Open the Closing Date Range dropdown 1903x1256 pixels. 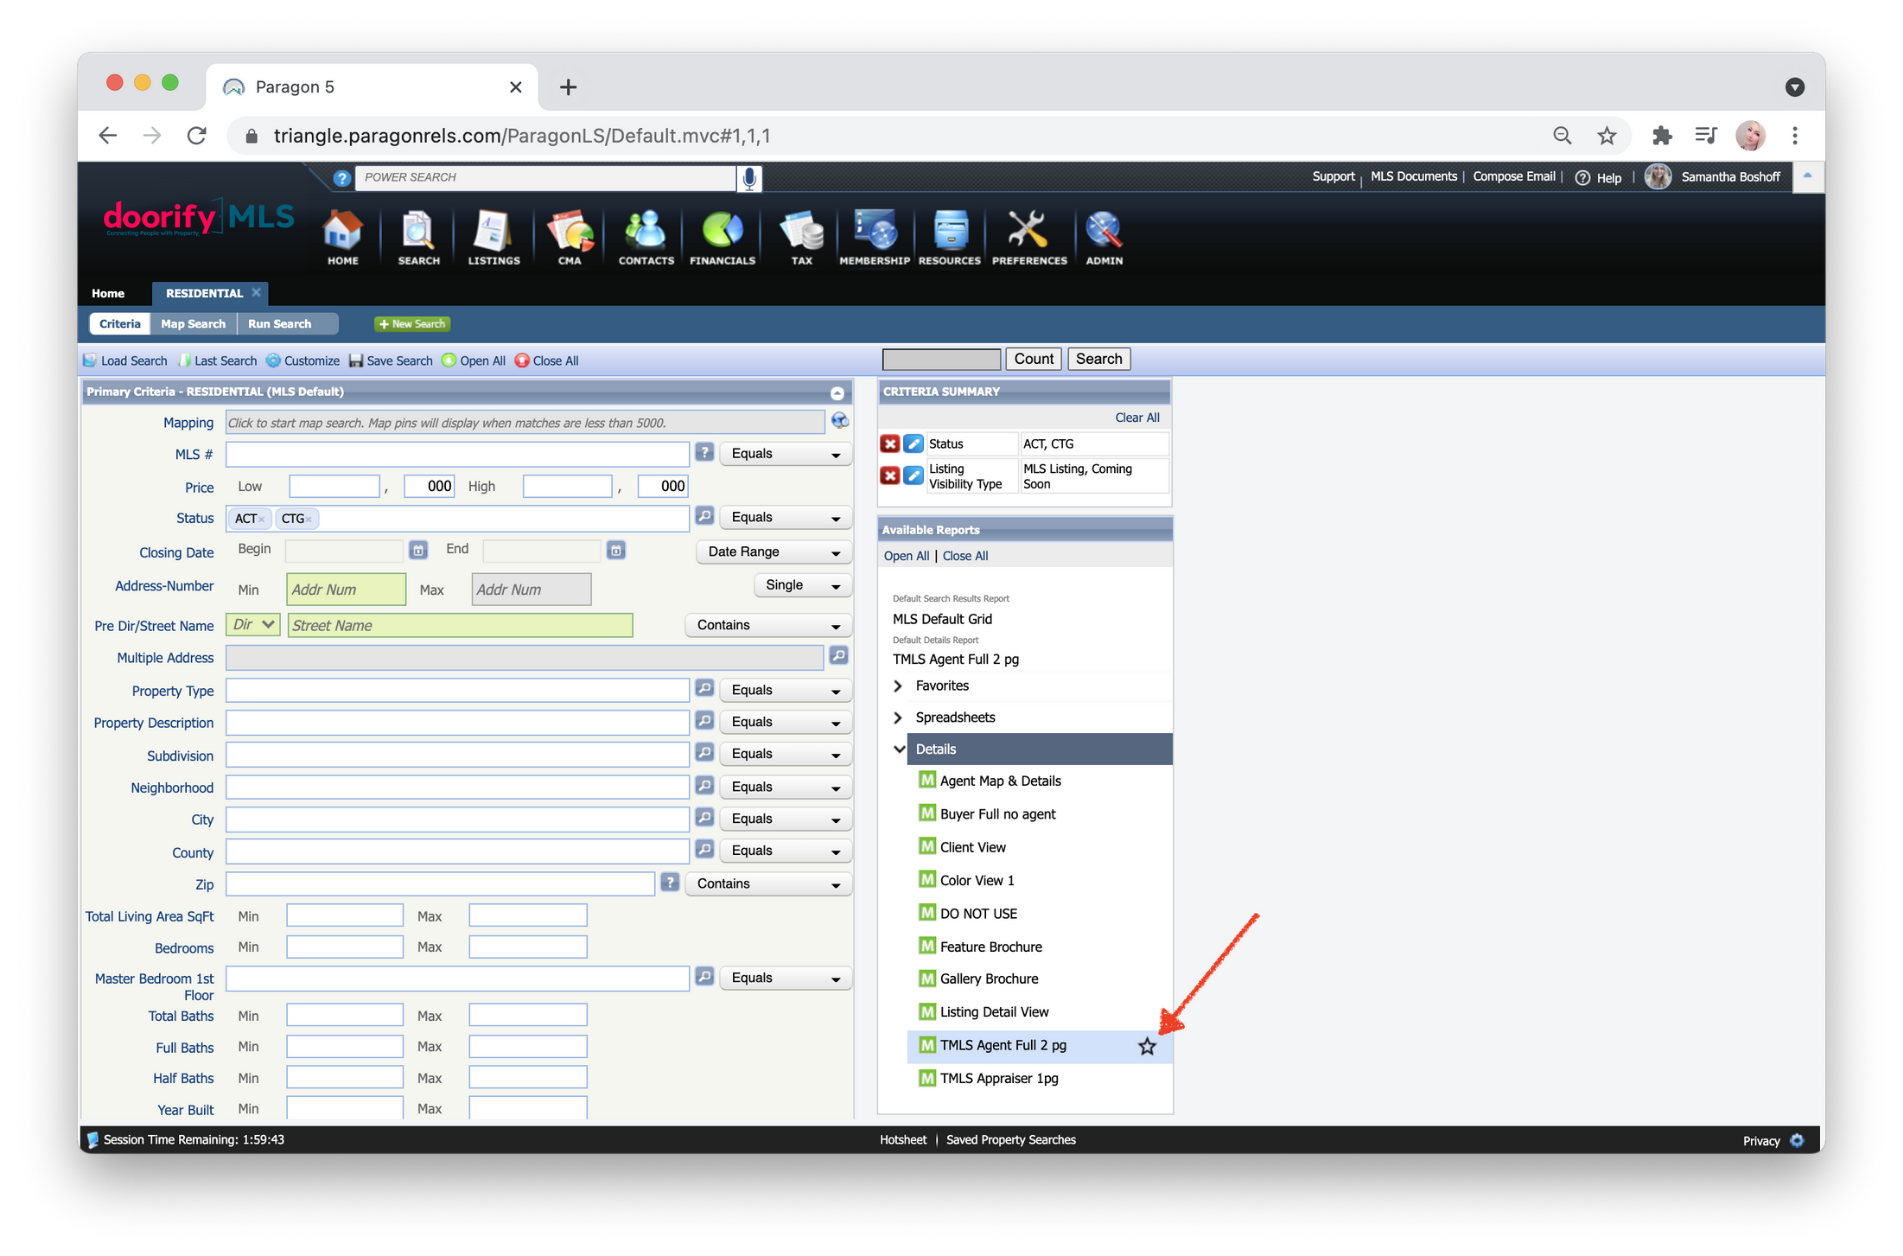coord(773,552)
